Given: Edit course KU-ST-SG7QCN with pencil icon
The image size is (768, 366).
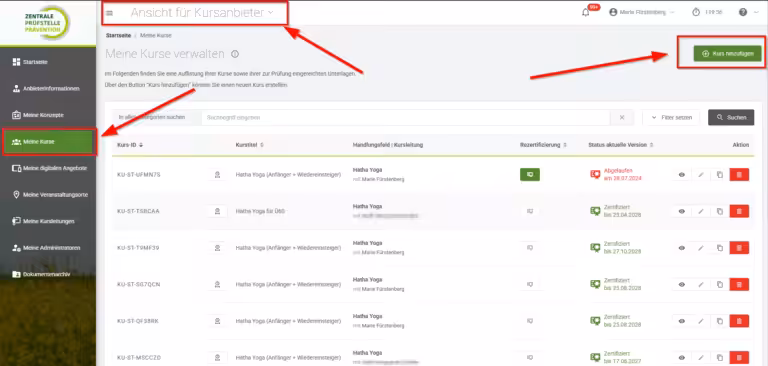Looking at the screenshot, I should click(700, 284).
